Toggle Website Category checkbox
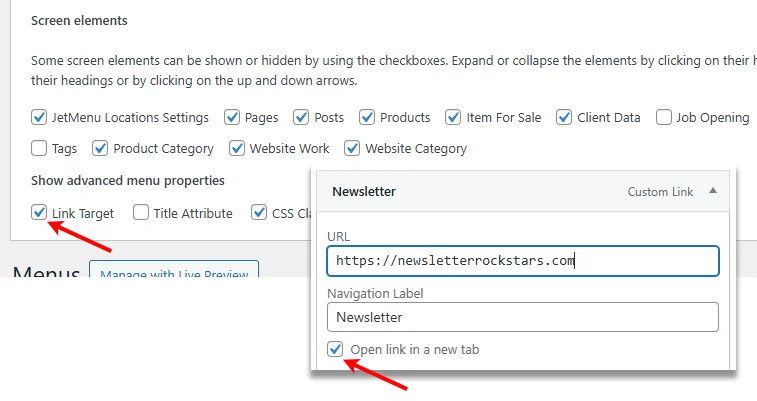 click(352, 148)
